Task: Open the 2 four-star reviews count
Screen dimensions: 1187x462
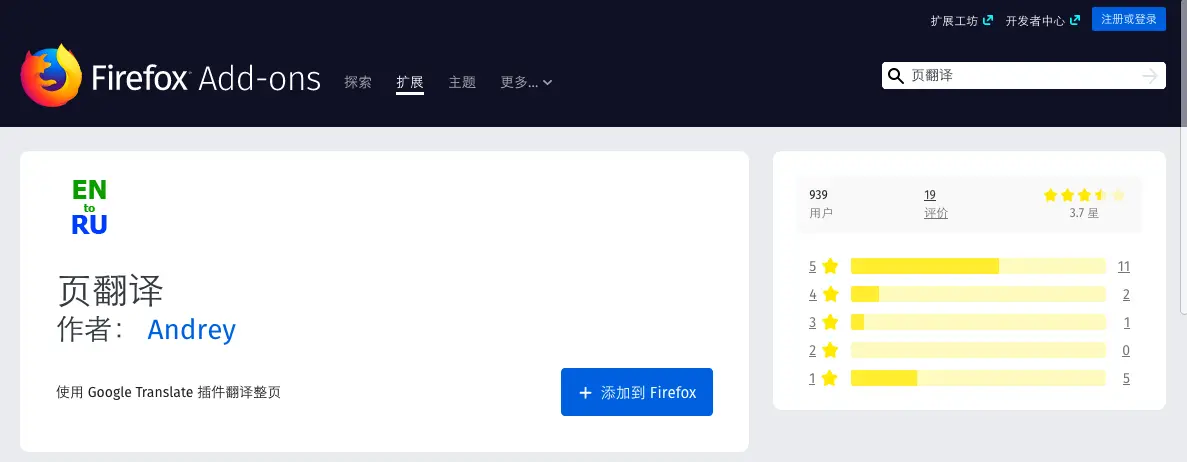Action: 1126,294
